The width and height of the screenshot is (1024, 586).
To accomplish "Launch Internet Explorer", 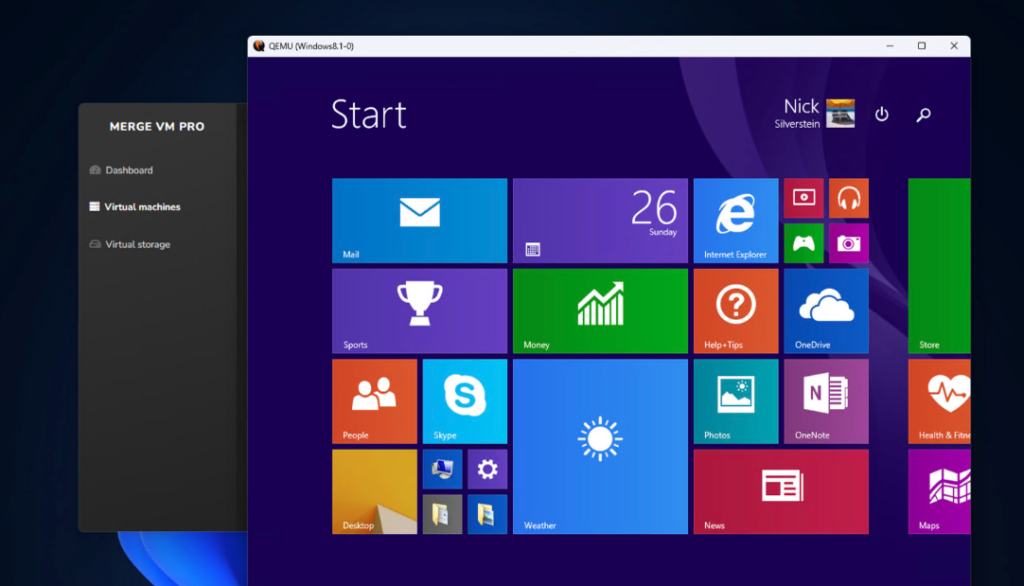I will (x=735, y=220).
